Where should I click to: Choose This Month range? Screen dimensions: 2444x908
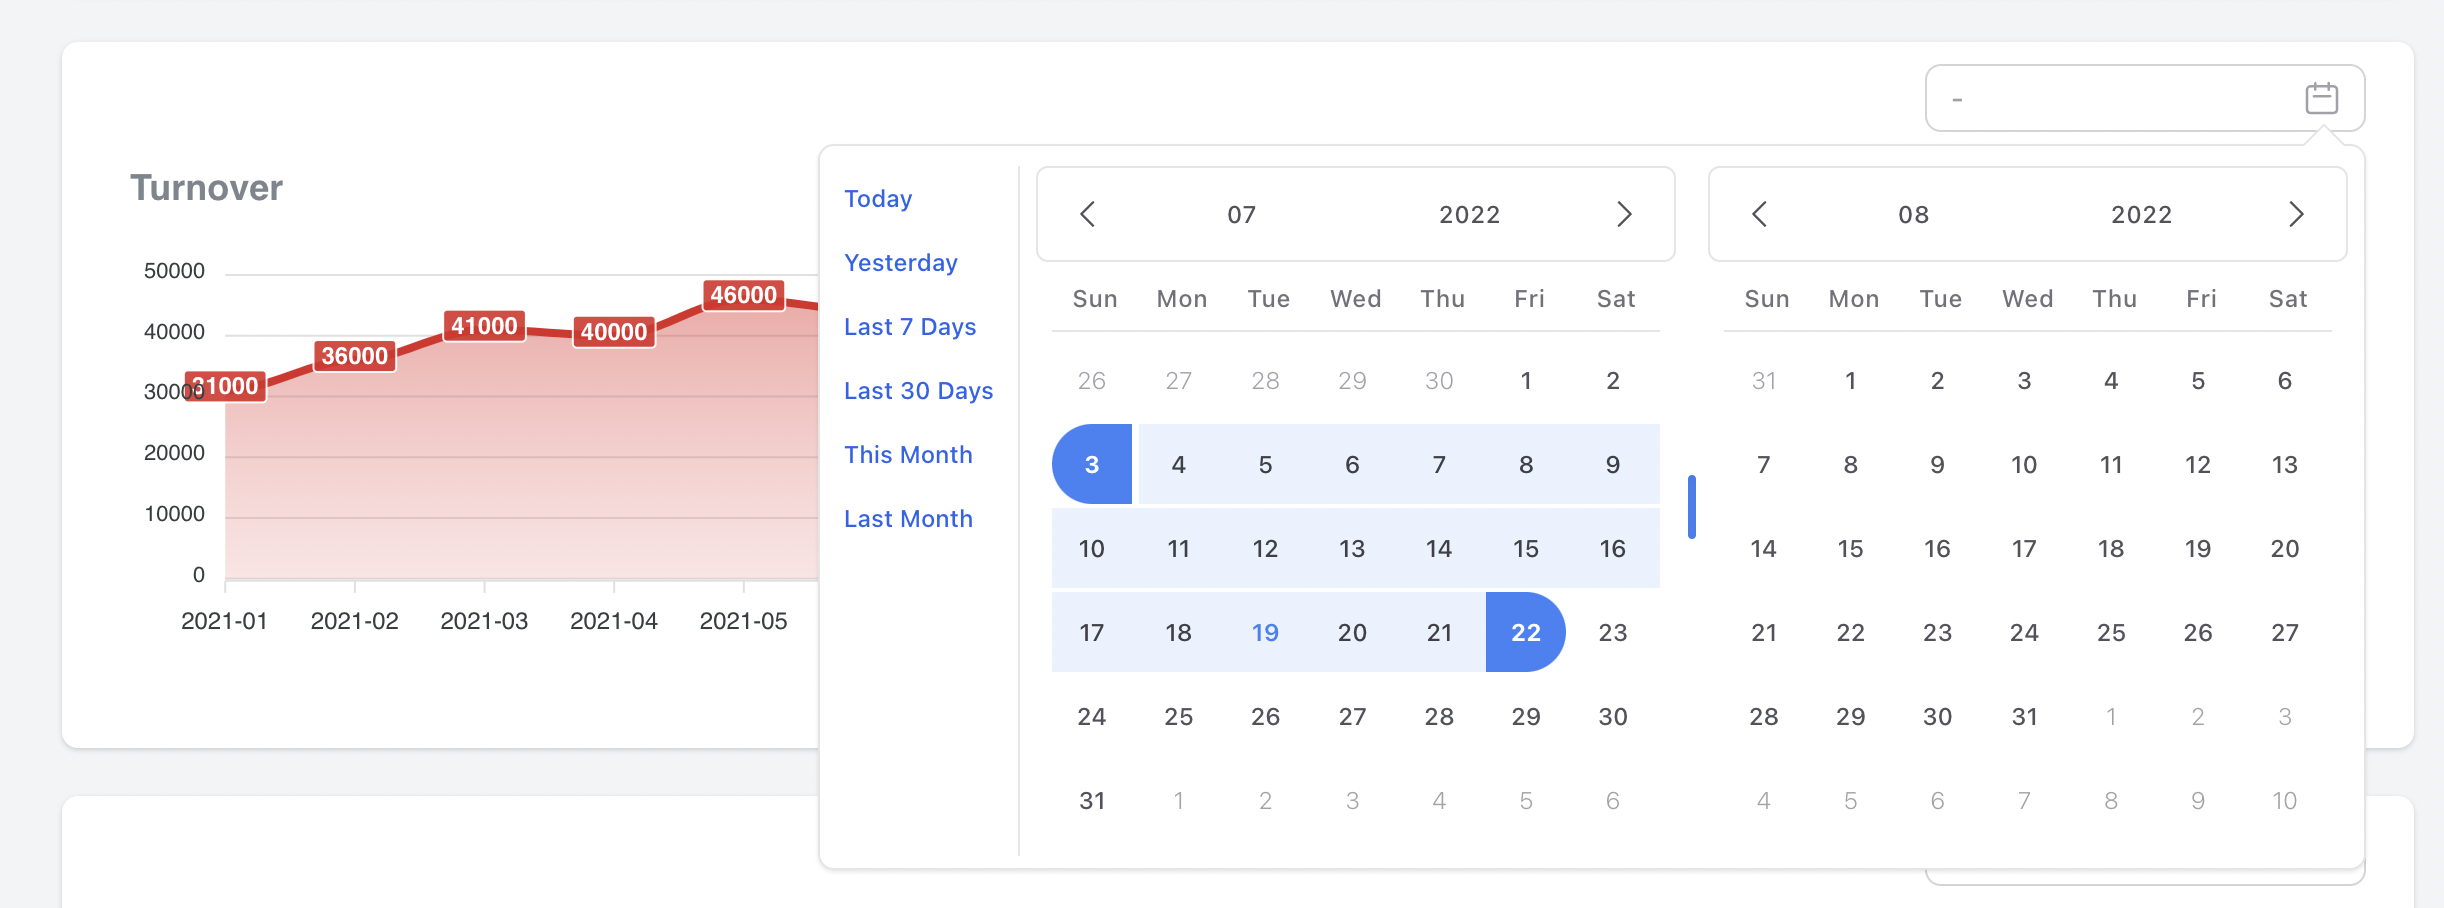[908, 455]
